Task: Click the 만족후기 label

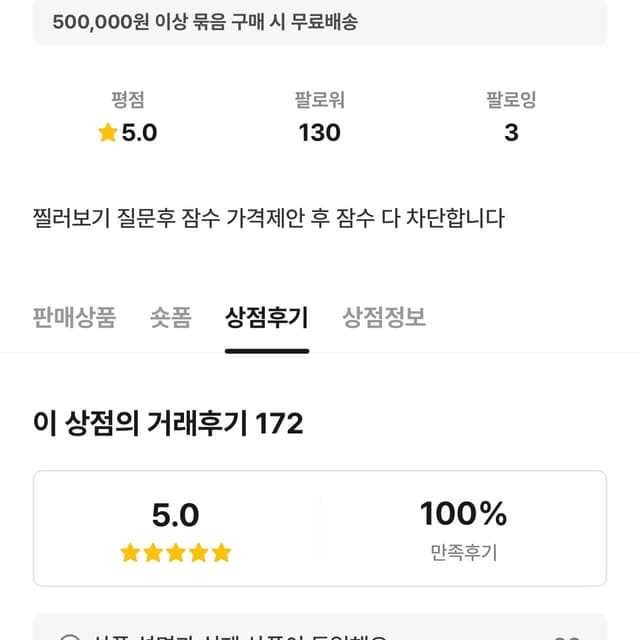Action: click(463, 552)
